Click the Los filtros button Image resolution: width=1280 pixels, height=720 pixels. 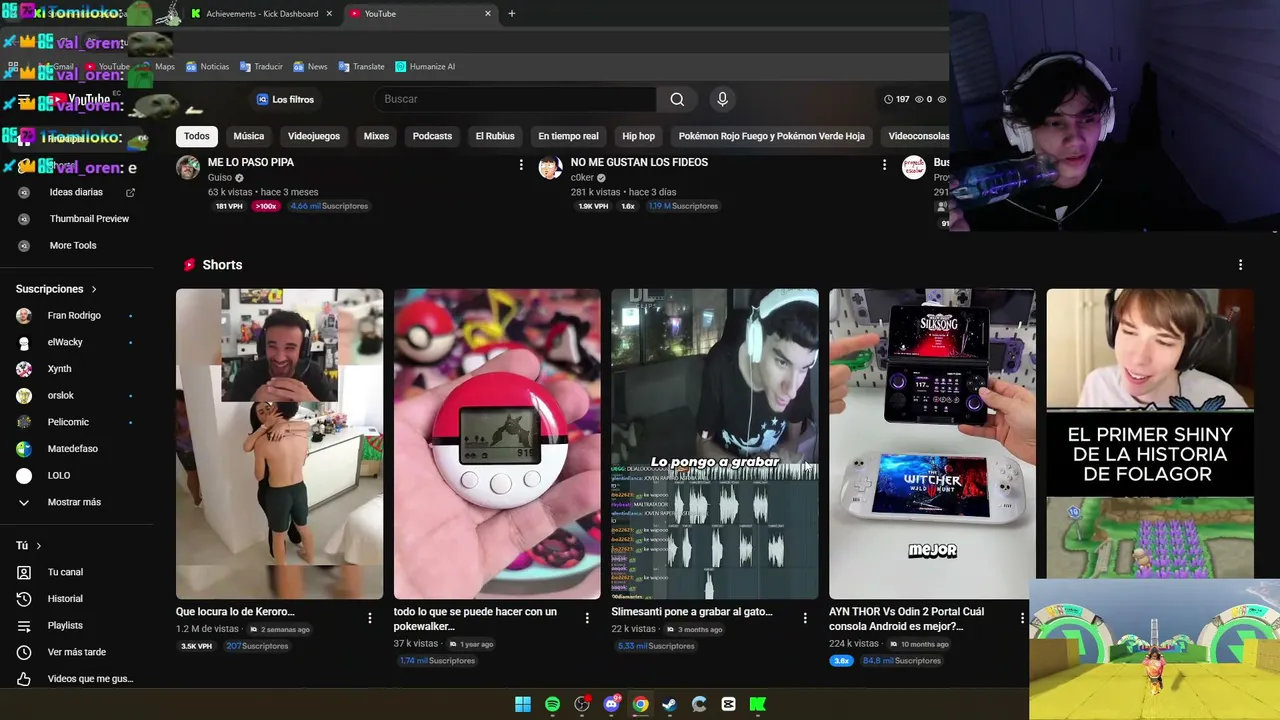[285, 99]
